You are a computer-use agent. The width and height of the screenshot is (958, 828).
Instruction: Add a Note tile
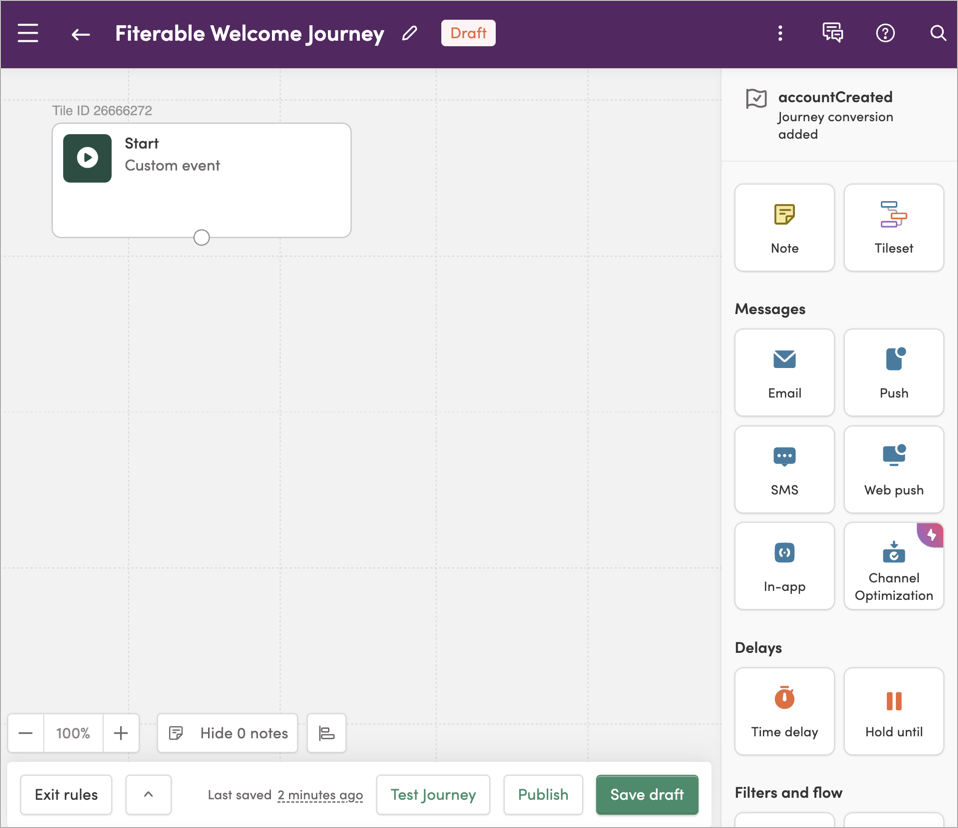click(x=784, y=227)
